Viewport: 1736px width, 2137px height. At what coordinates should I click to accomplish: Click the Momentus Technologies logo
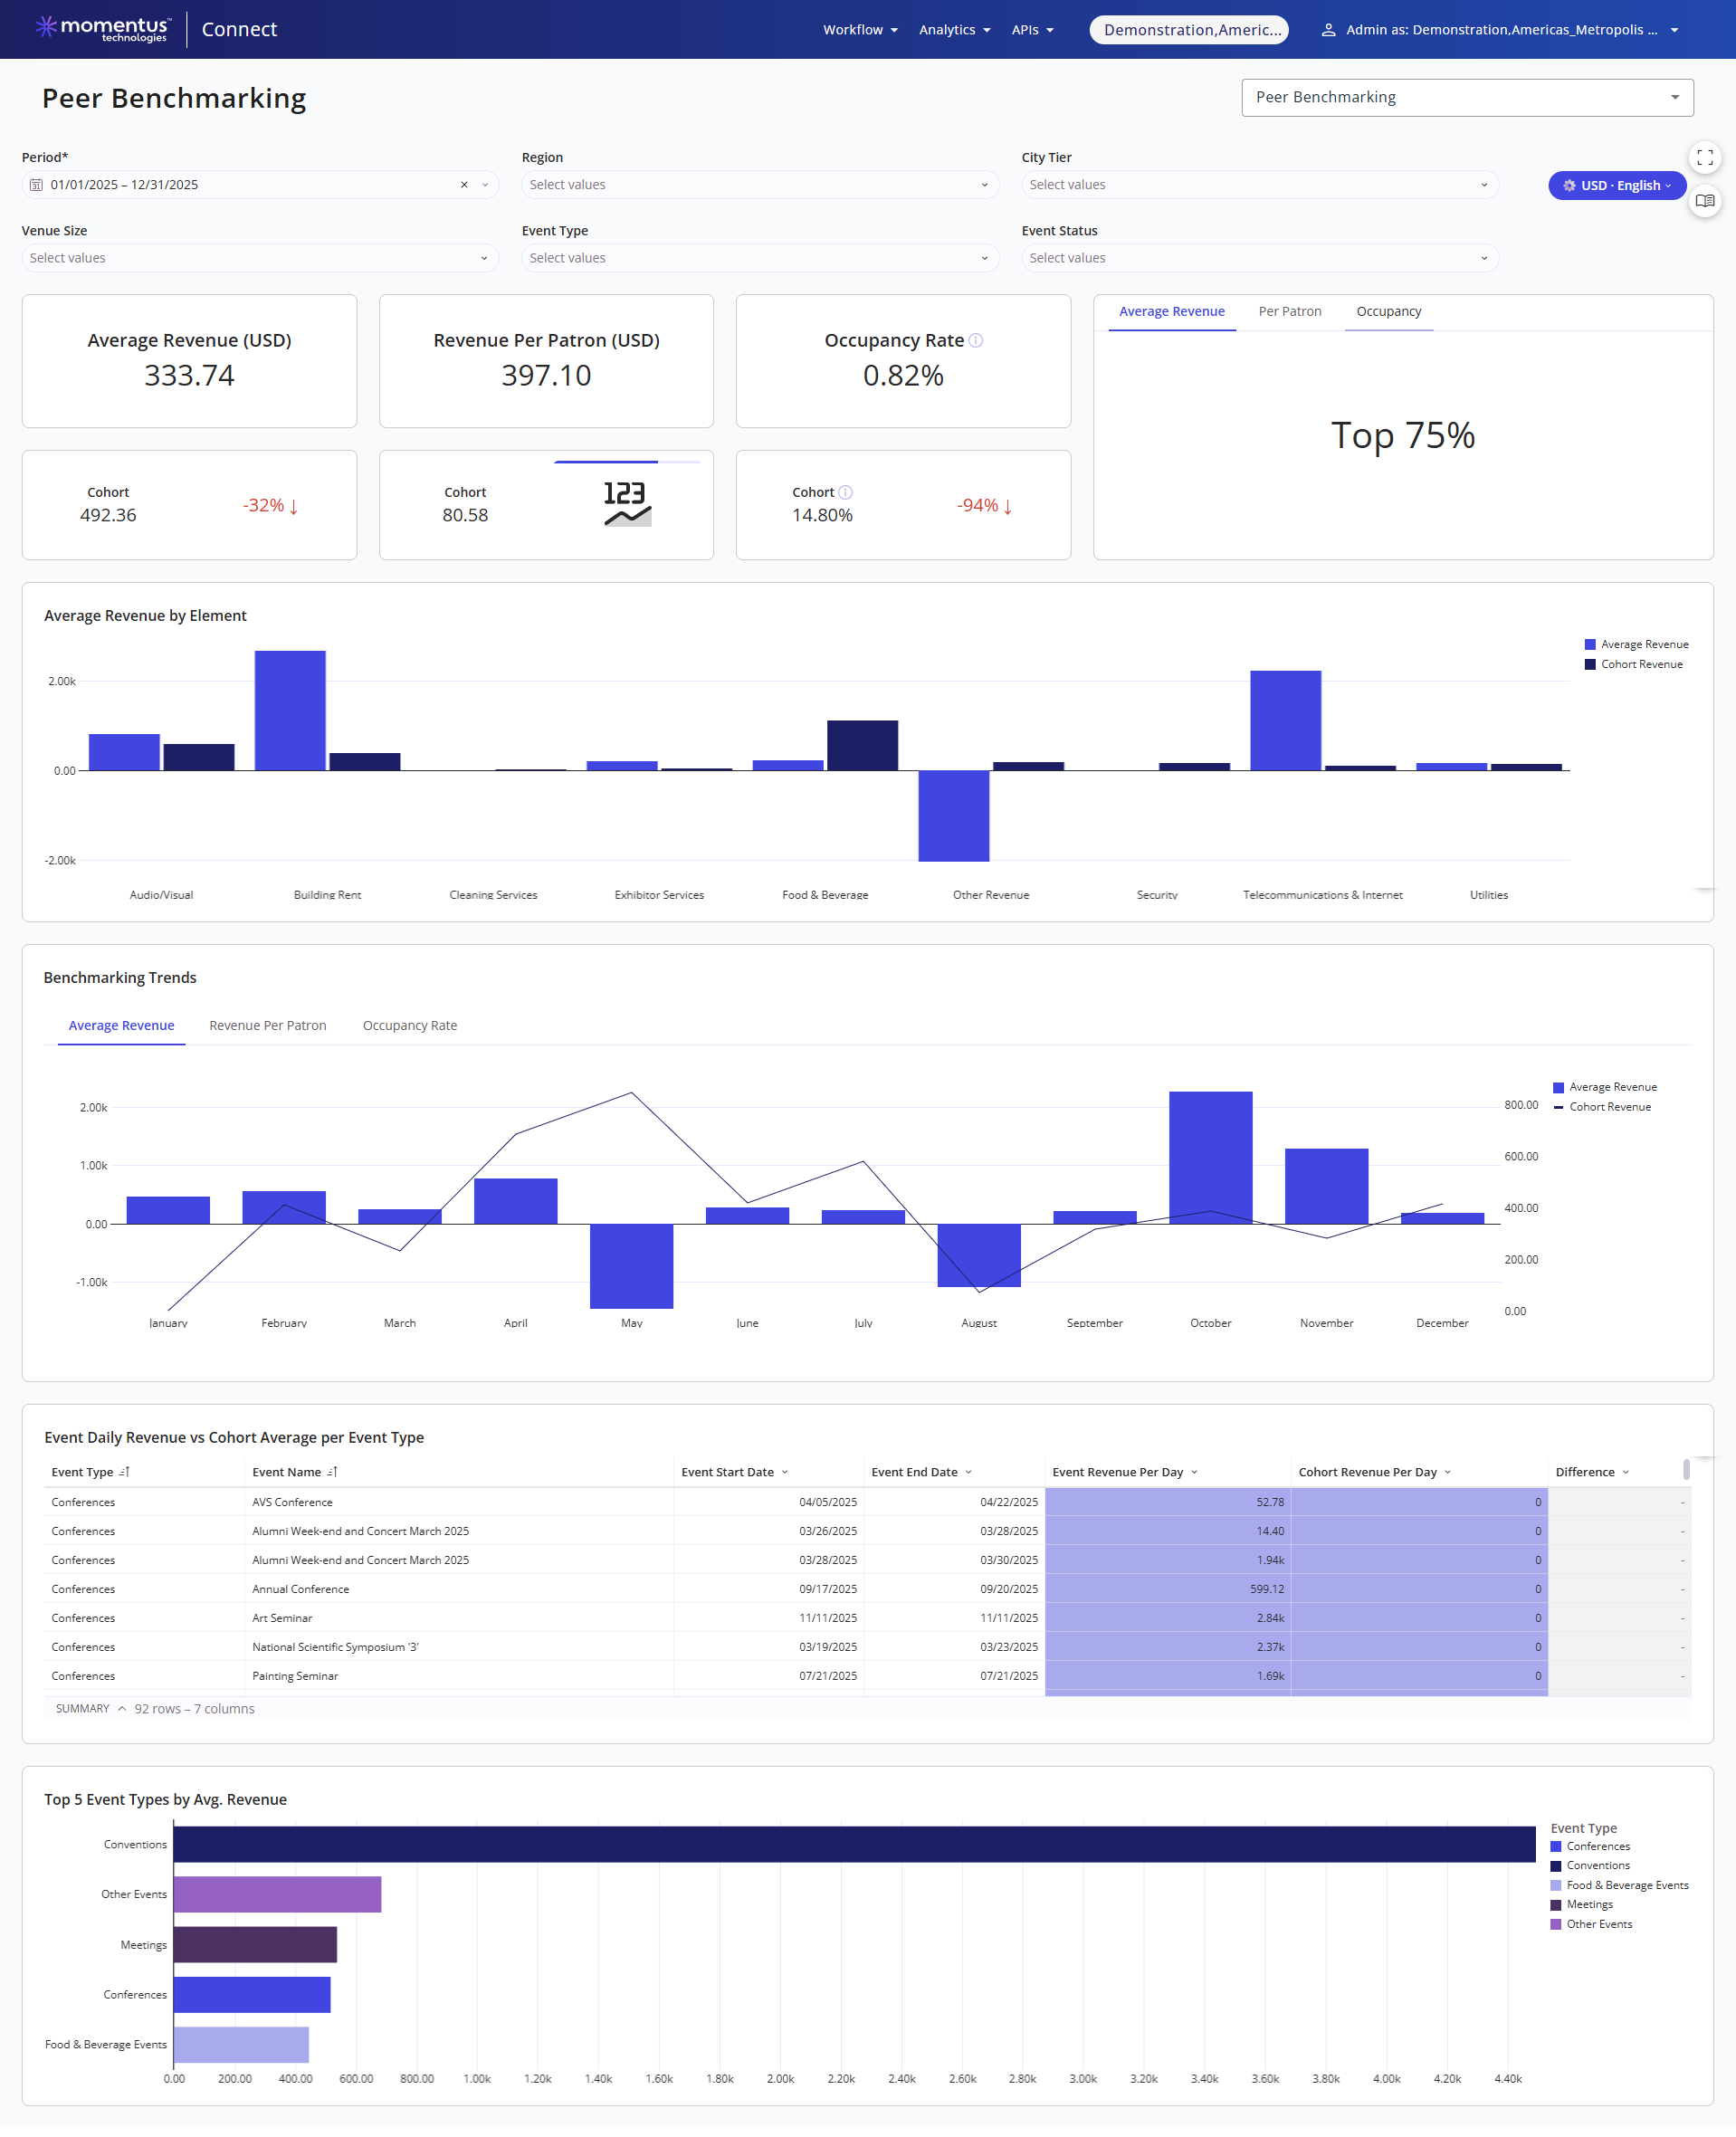coord(103,29)
